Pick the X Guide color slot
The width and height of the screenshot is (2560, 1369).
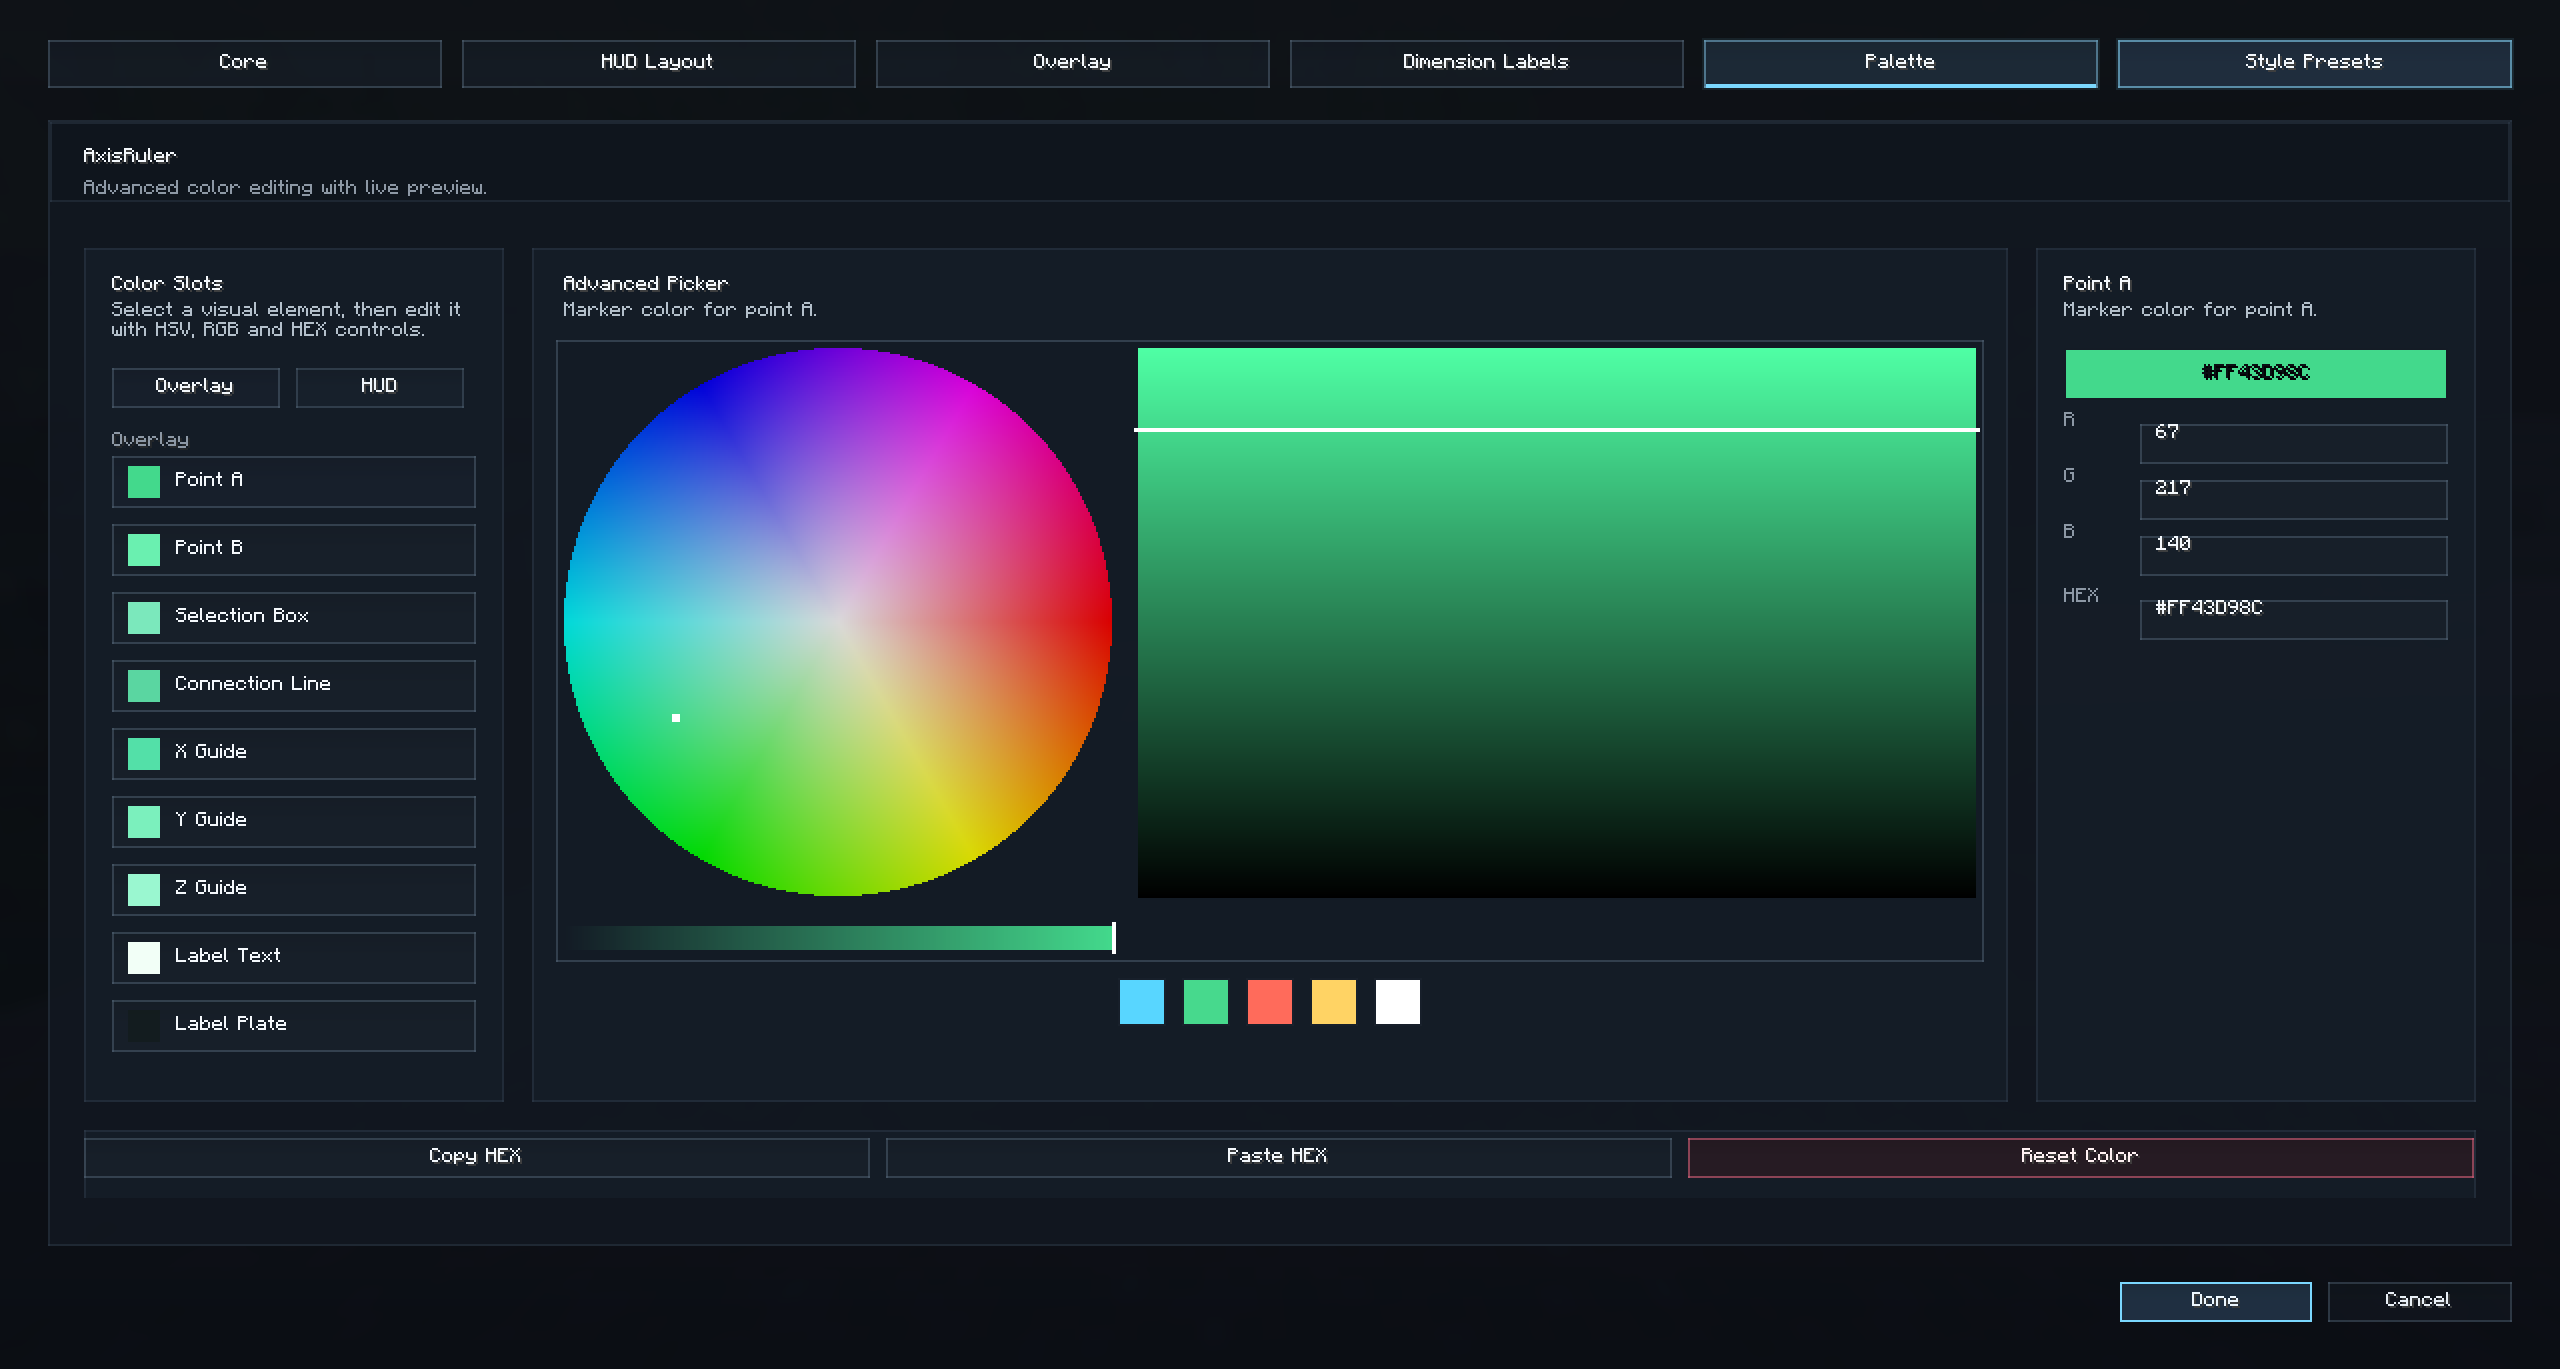coord(293,753)
